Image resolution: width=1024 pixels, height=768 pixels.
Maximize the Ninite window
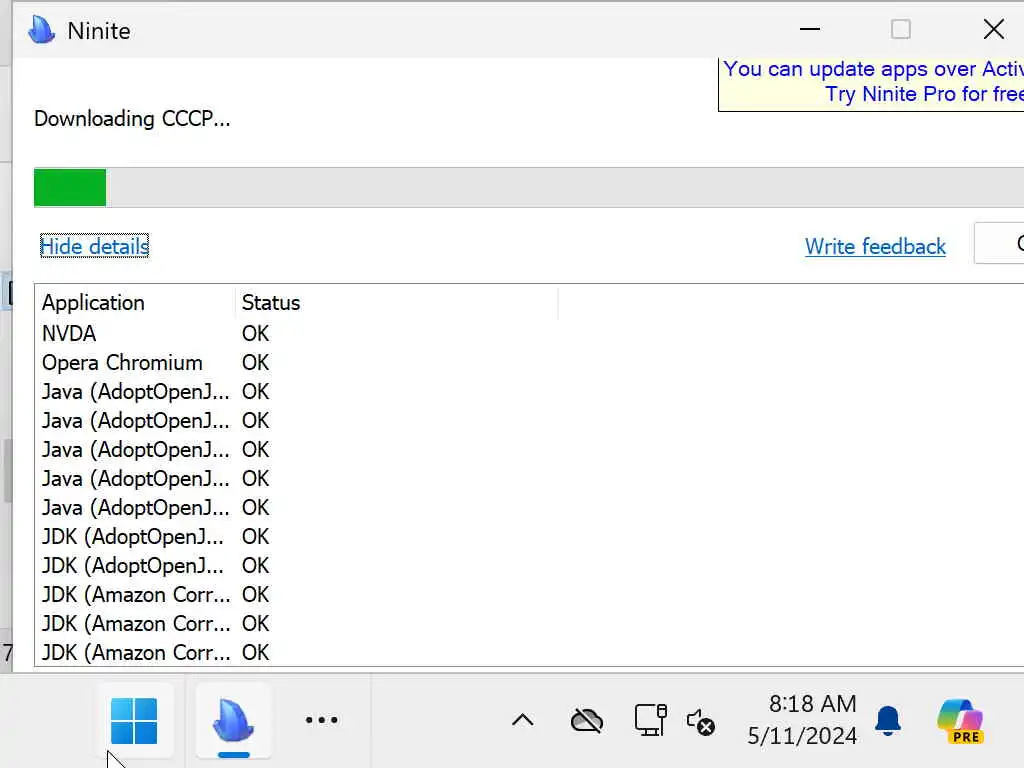900,30
